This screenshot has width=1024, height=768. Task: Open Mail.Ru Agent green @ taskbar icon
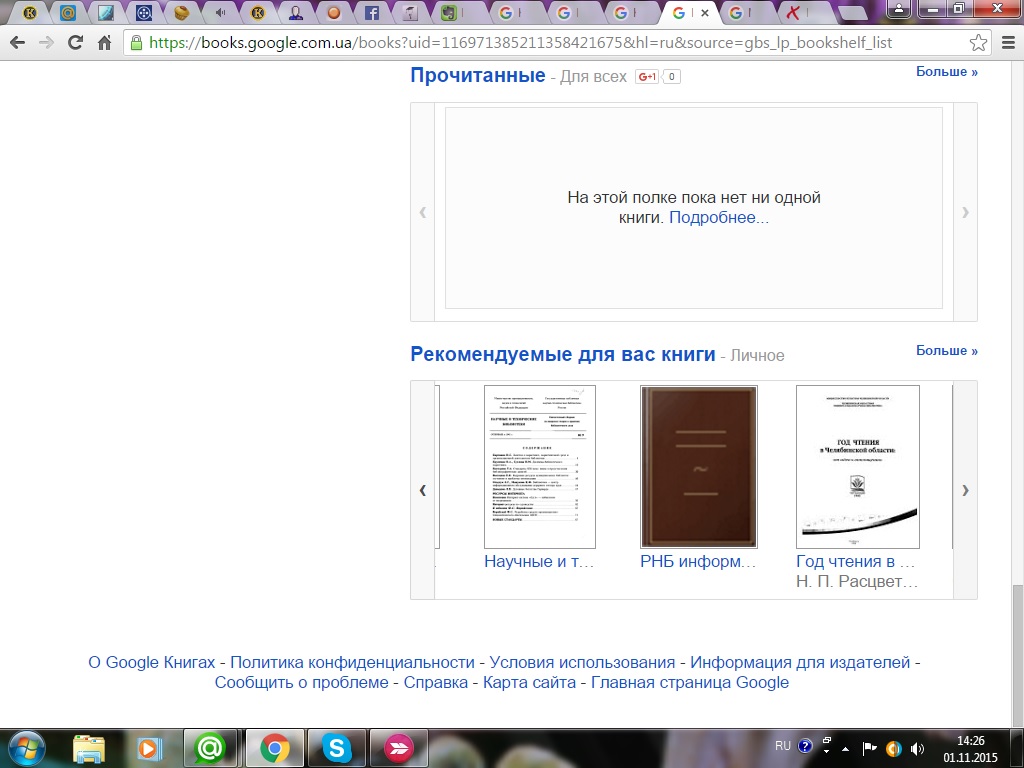click(x=210, y=748)
